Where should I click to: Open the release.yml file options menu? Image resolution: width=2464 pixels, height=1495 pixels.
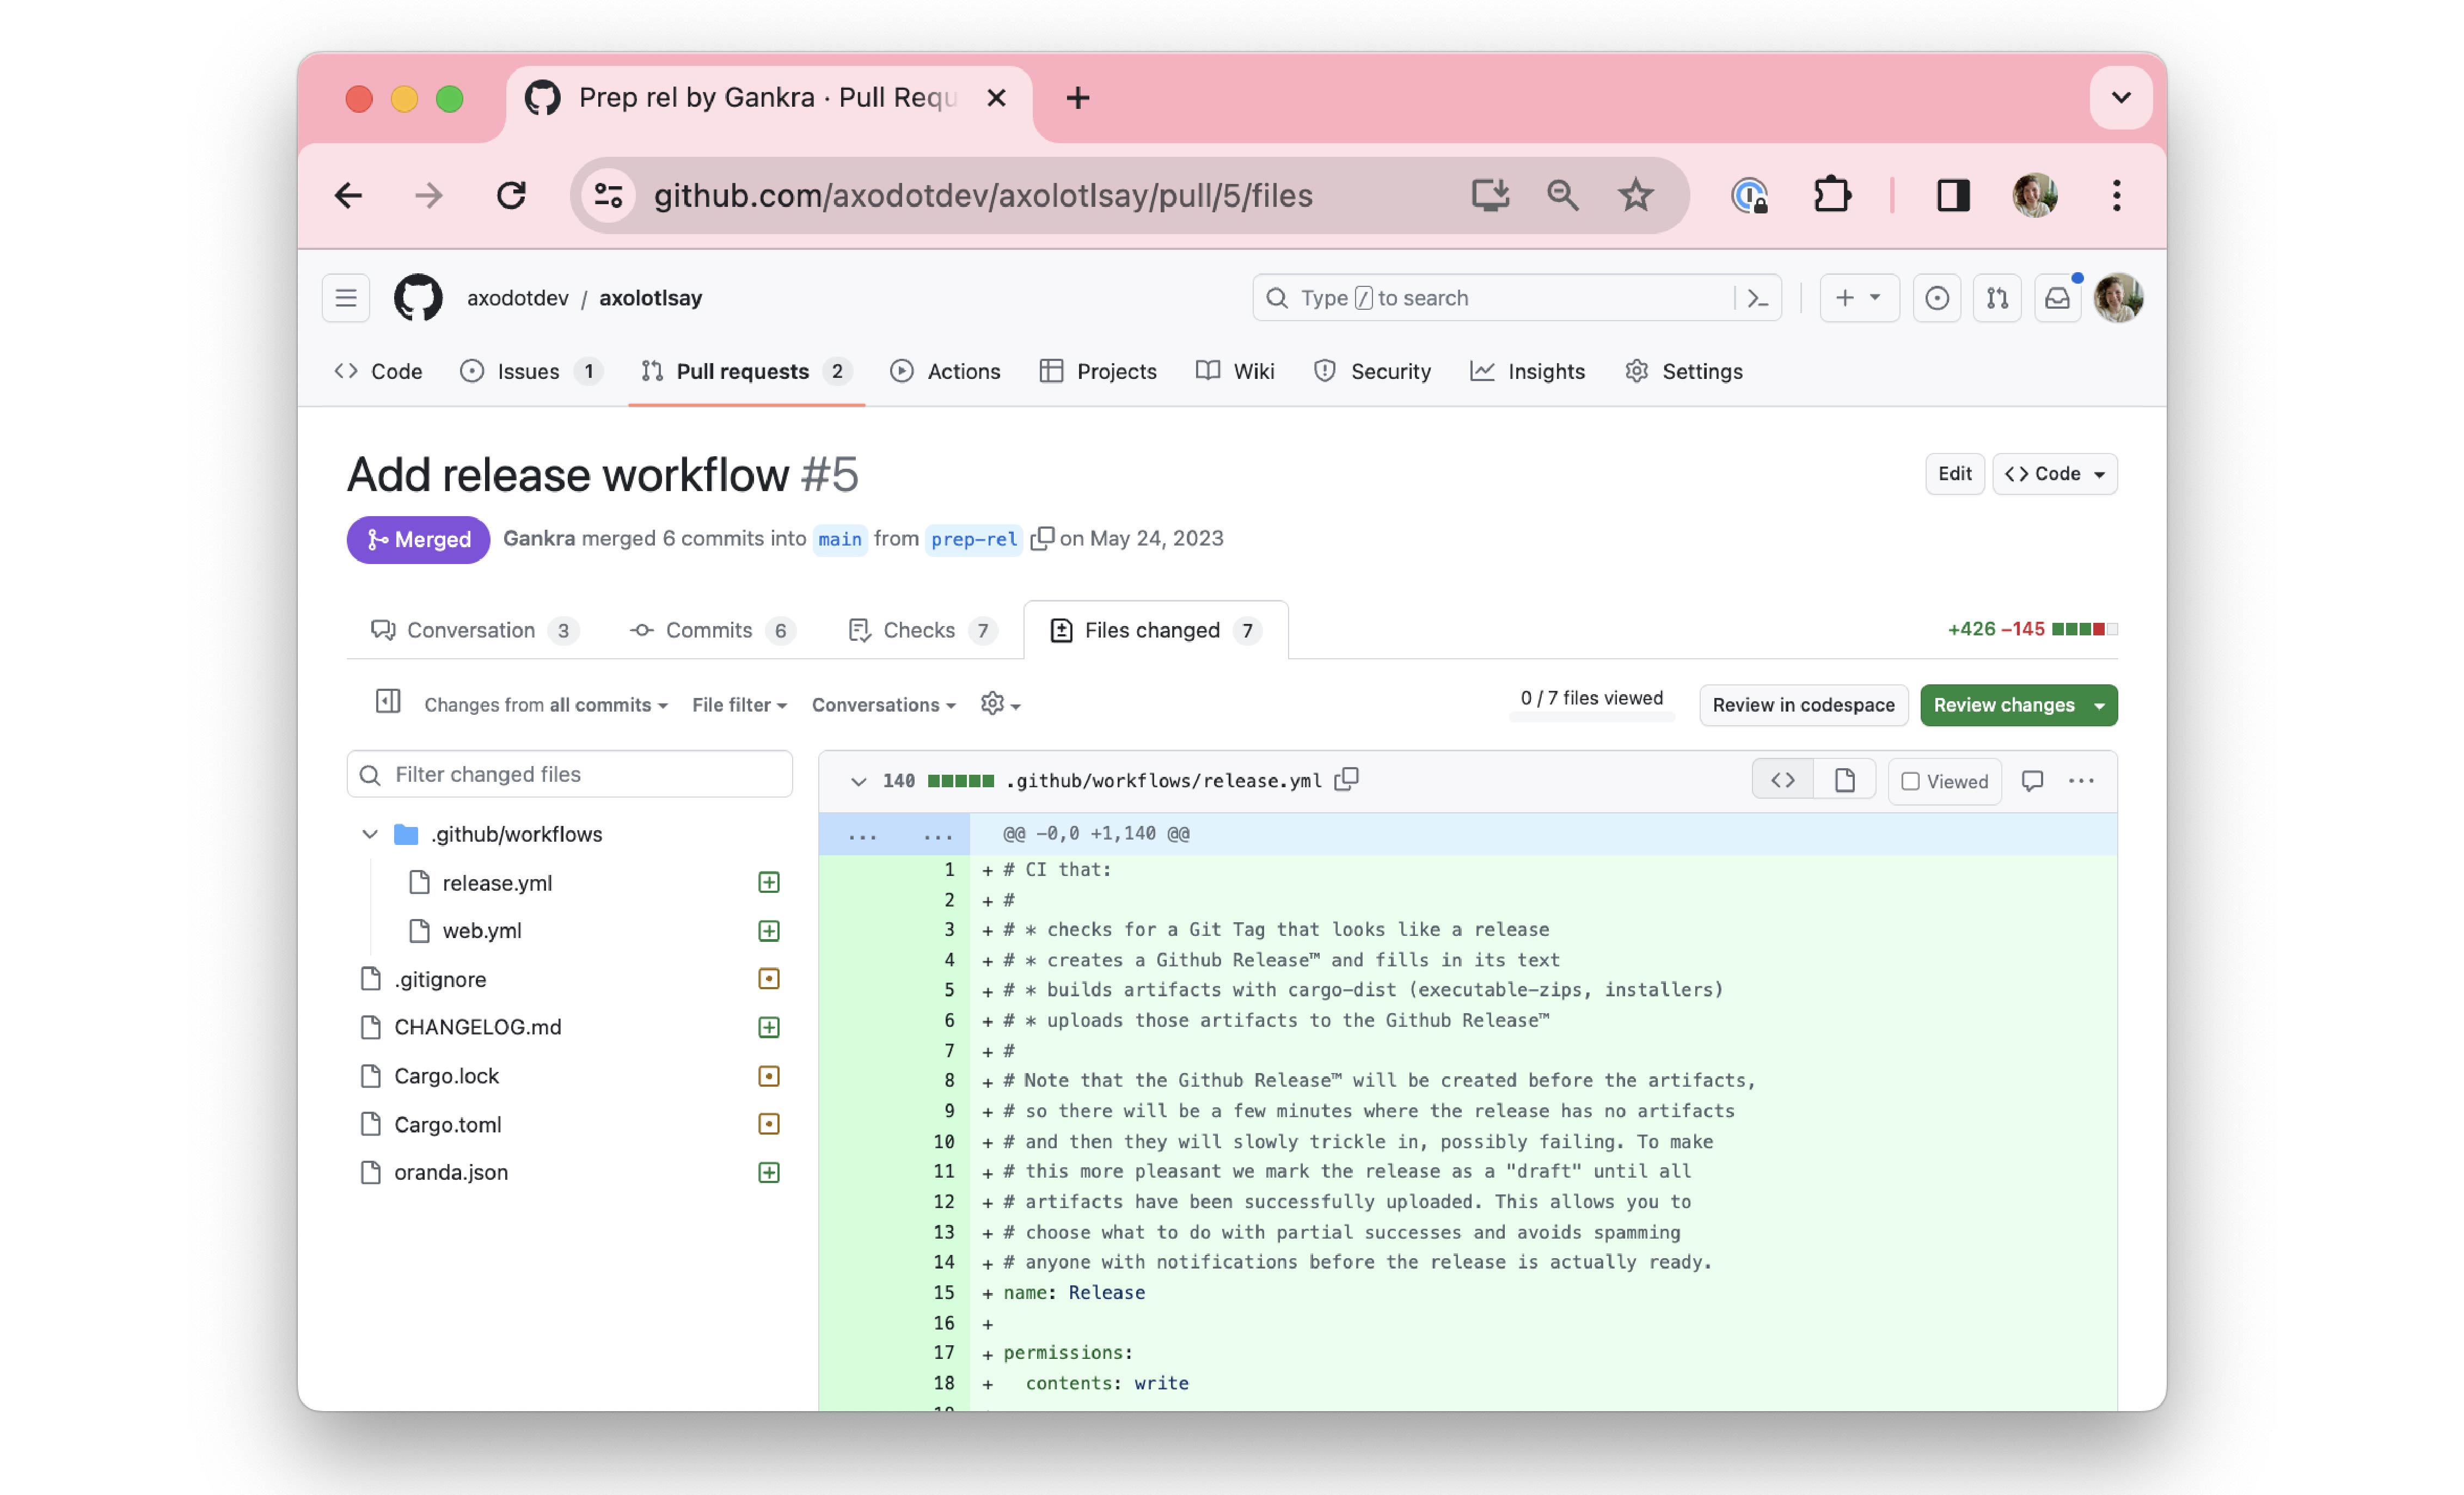coord(2081,780)
